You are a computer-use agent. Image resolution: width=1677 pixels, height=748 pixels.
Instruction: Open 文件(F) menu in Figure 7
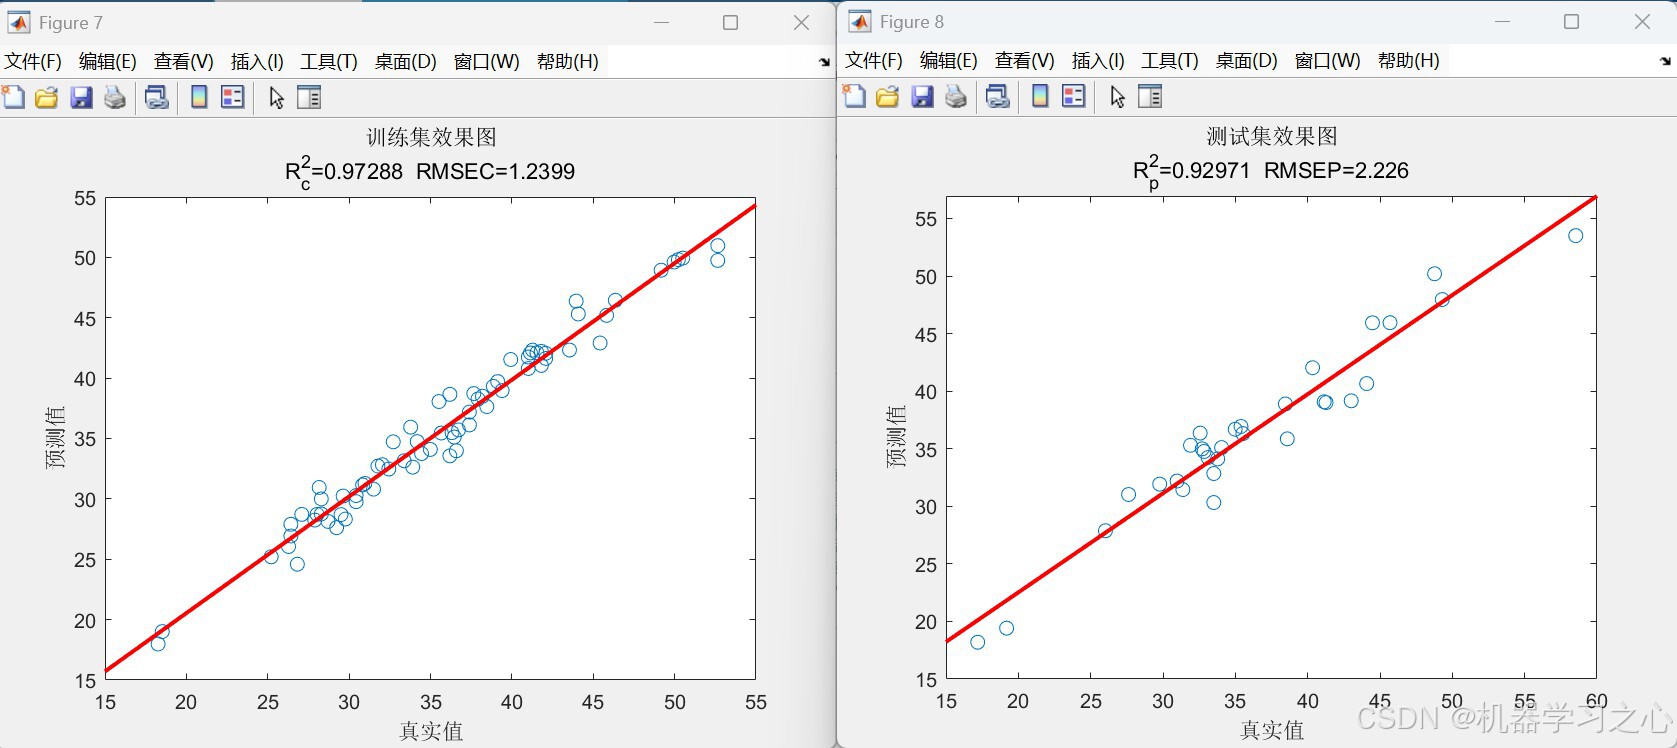(x=33, y=61)
